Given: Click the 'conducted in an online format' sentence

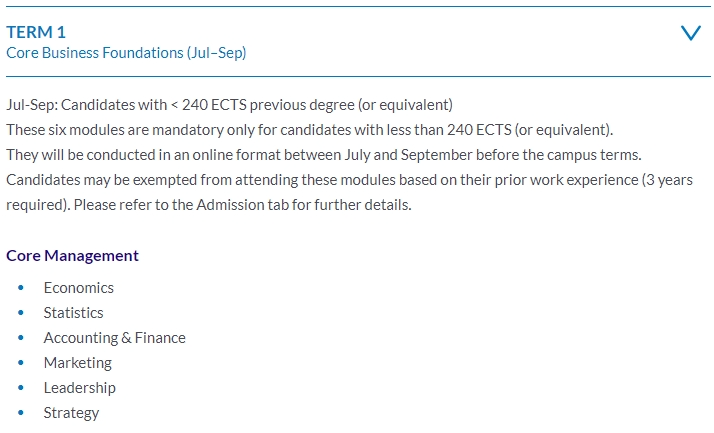Looking at the screenshot, I should click(x=324, y=155).
